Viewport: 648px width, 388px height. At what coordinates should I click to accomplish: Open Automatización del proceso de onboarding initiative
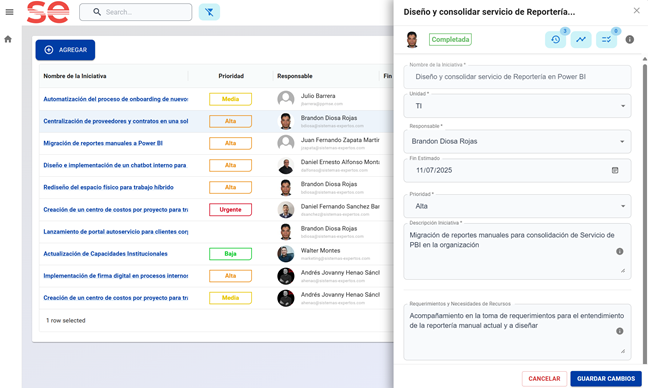click(x=116, y=99)
